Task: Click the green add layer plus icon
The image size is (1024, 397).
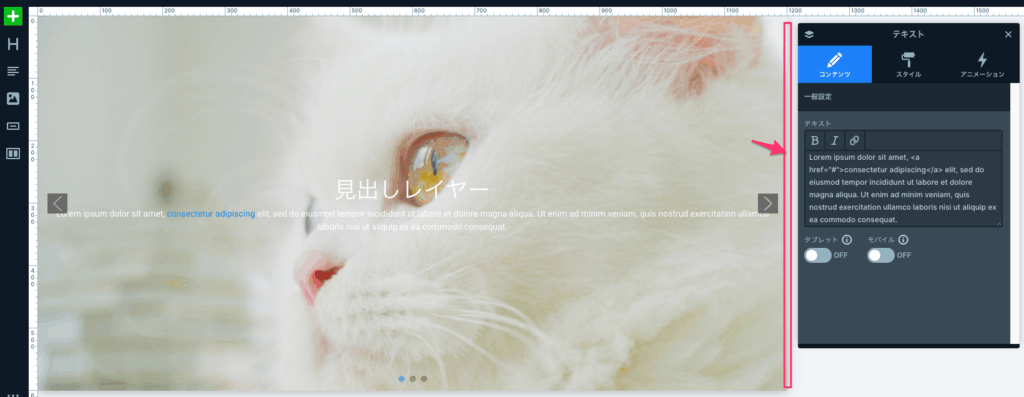Action: tap(13, 16)
